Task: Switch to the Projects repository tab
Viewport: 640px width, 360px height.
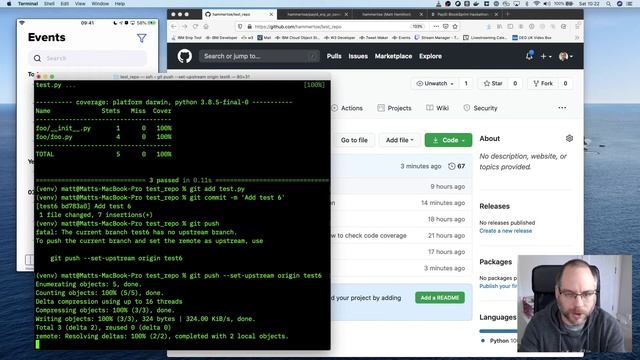Action: [x=394, y=108]
